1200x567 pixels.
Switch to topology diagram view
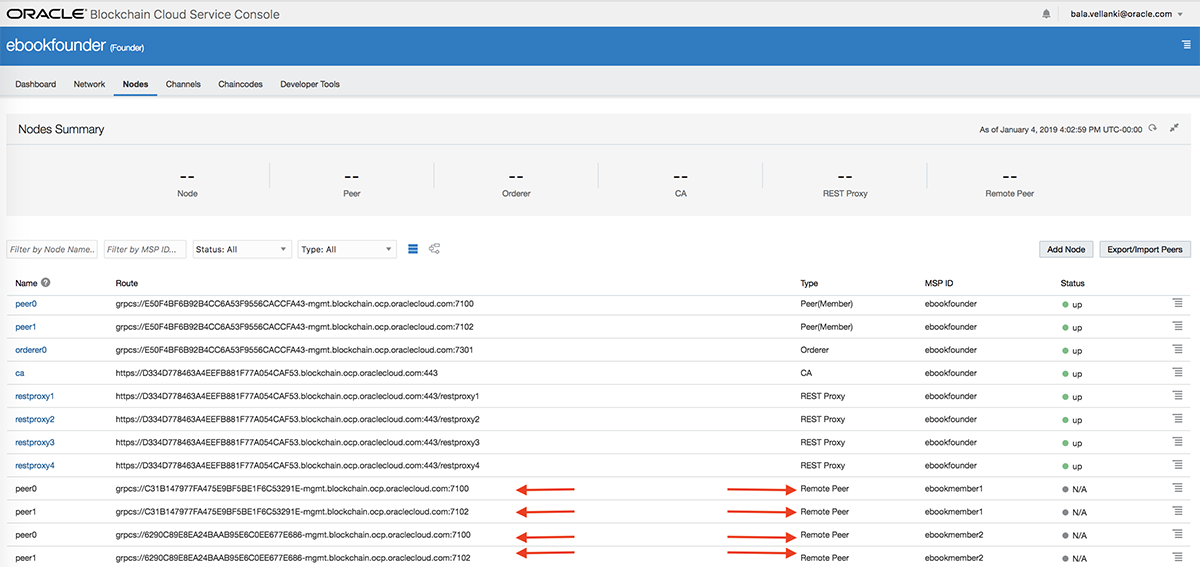[434, 249]
